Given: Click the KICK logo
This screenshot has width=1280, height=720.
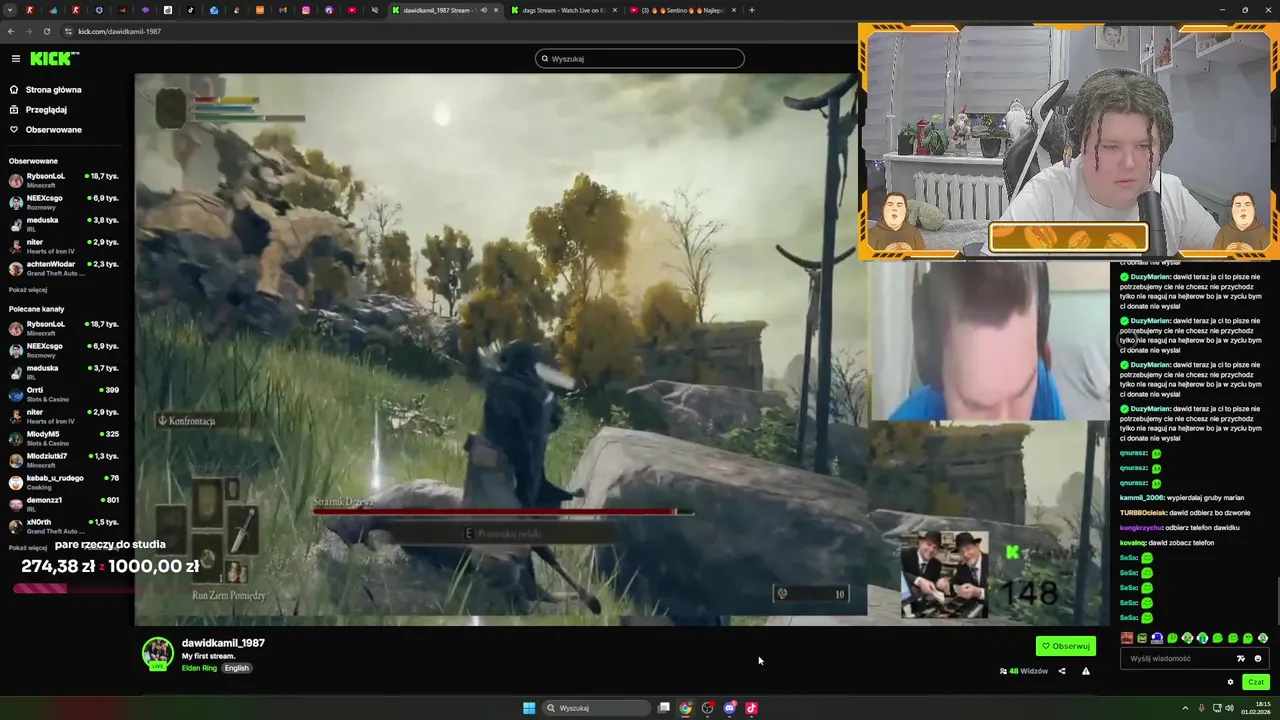Looking at the screenshot, I should (54, 59).
